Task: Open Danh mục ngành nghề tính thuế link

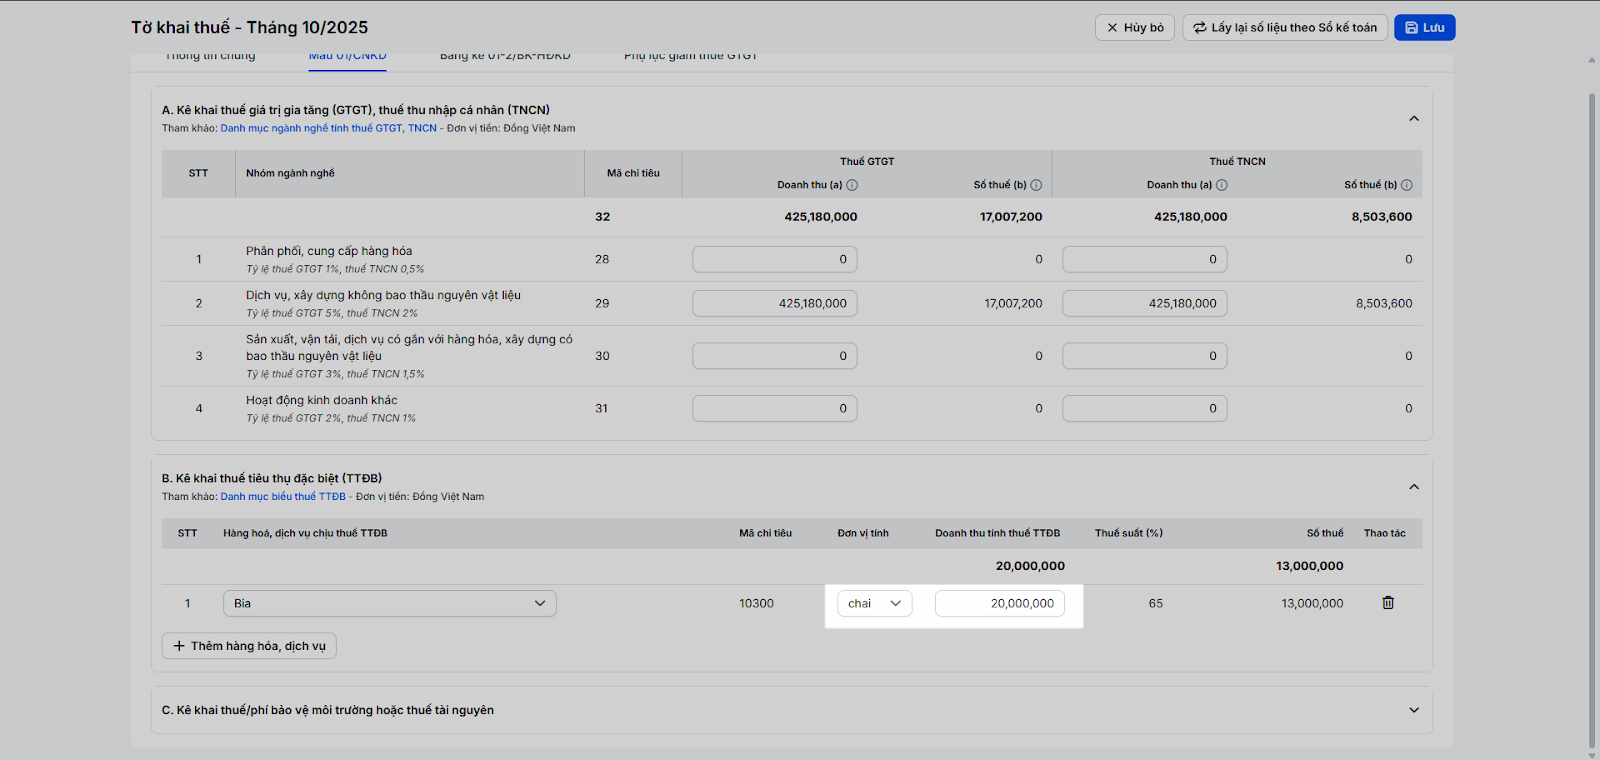Action: pyautogui.click(x=328, y=128)
